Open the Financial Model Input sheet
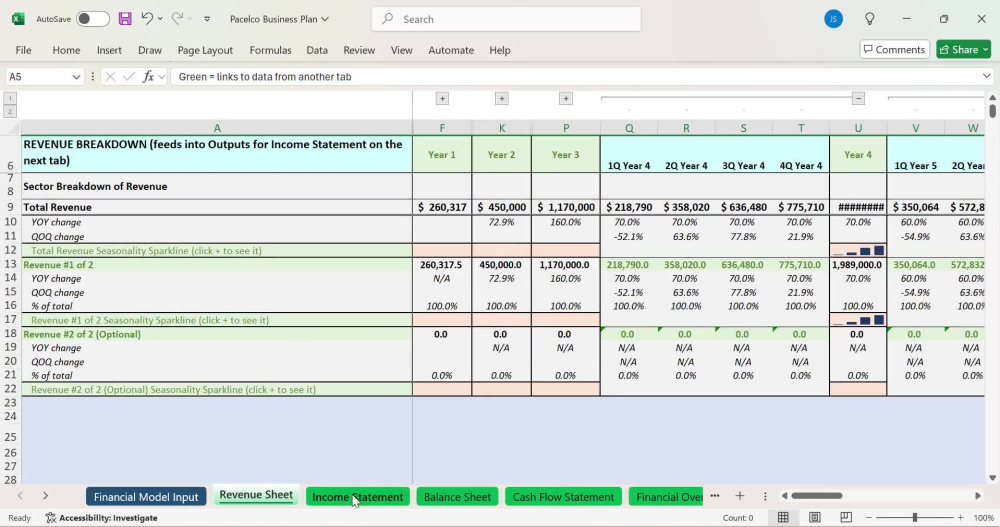 pyautogui.click(x=146, y=496)
